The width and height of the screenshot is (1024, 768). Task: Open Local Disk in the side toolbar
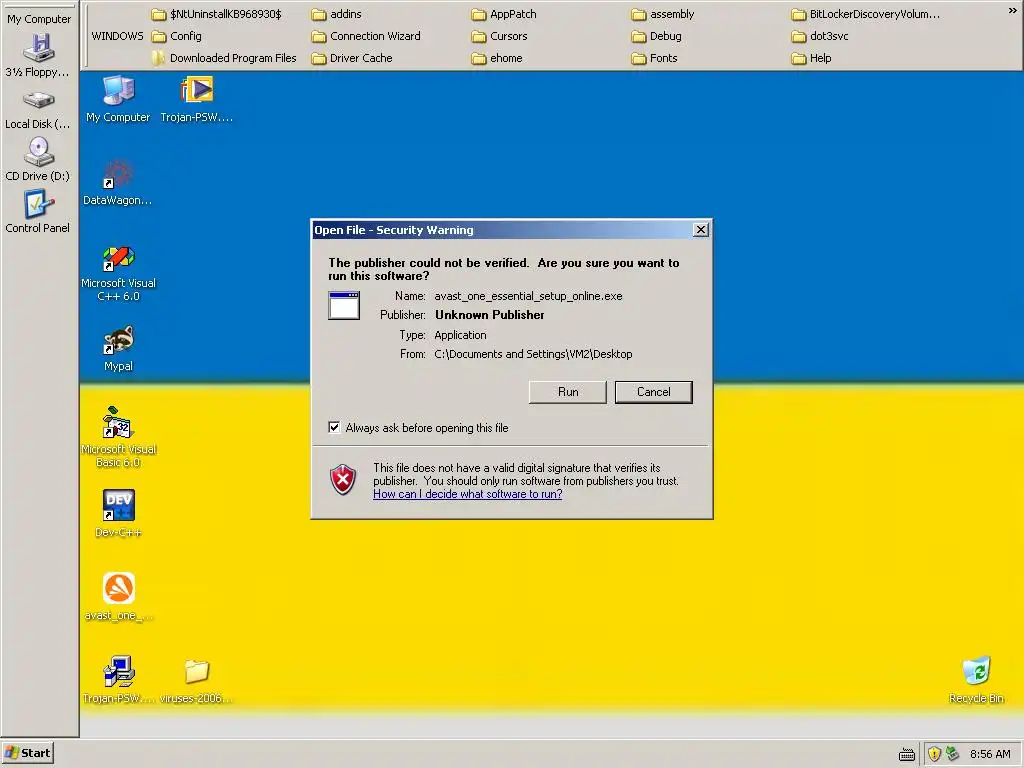pos(39,109)
